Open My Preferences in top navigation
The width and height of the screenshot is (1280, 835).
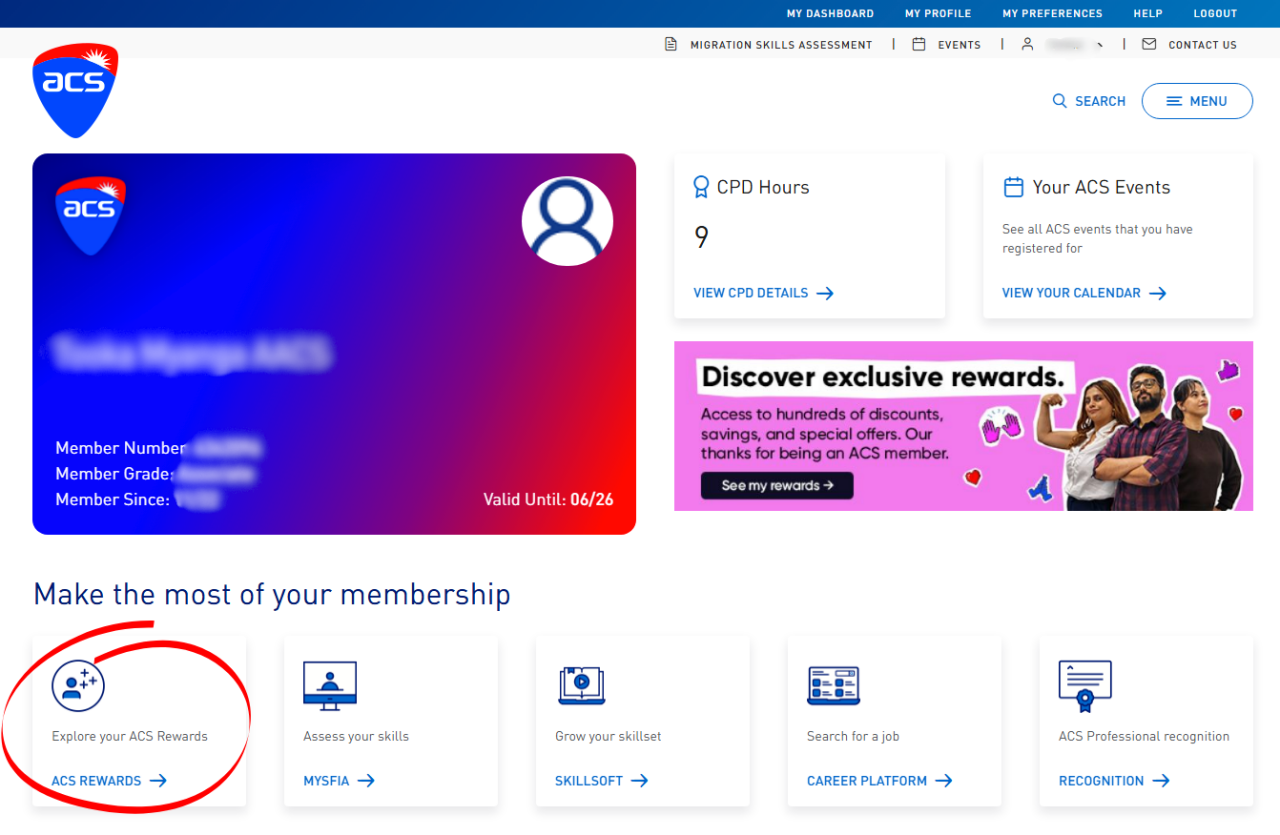pyautogui.click(x=1052, y=14)
